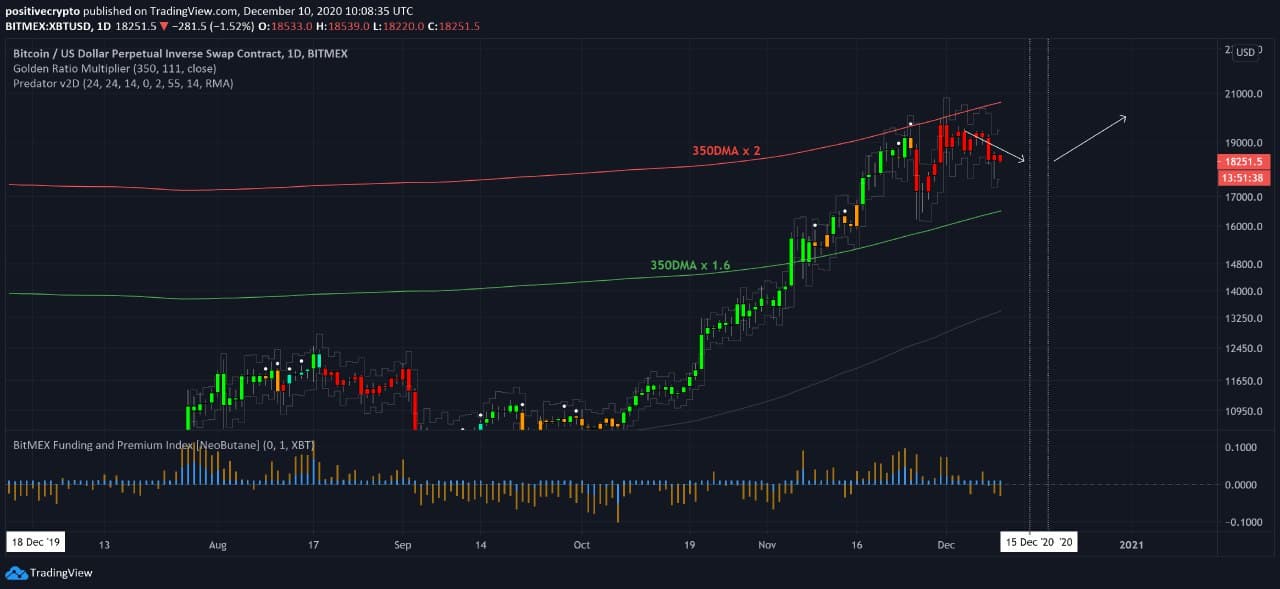Click the red current price tag 18251.5
This screenshot has width=1280, height=589.
pos(1243,161)
